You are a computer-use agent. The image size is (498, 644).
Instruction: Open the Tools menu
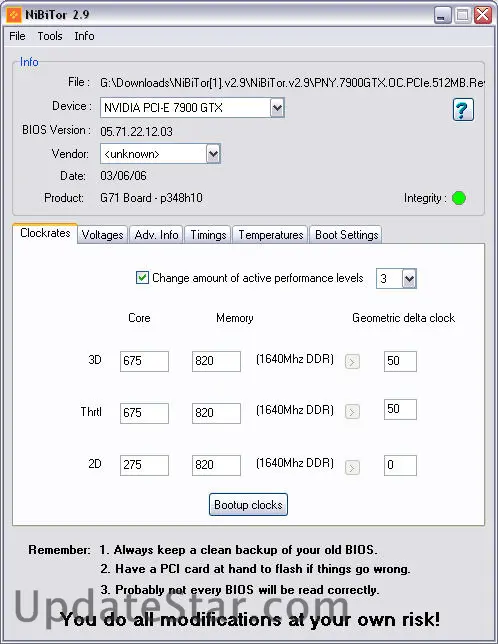(50, 36)
